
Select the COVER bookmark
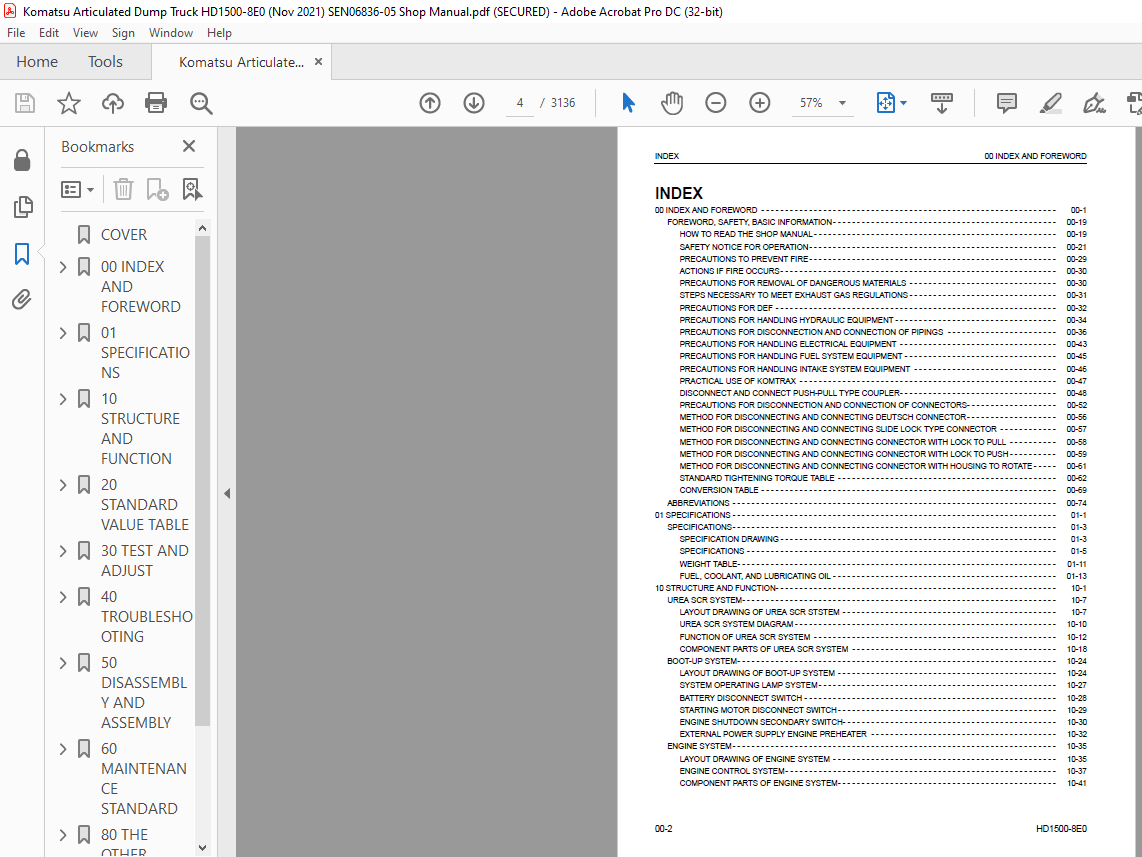(x=124, y=235)
